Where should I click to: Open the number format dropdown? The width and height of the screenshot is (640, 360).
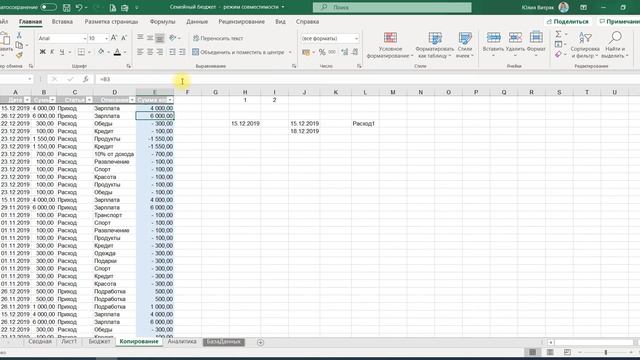click(x=356, y=38)
